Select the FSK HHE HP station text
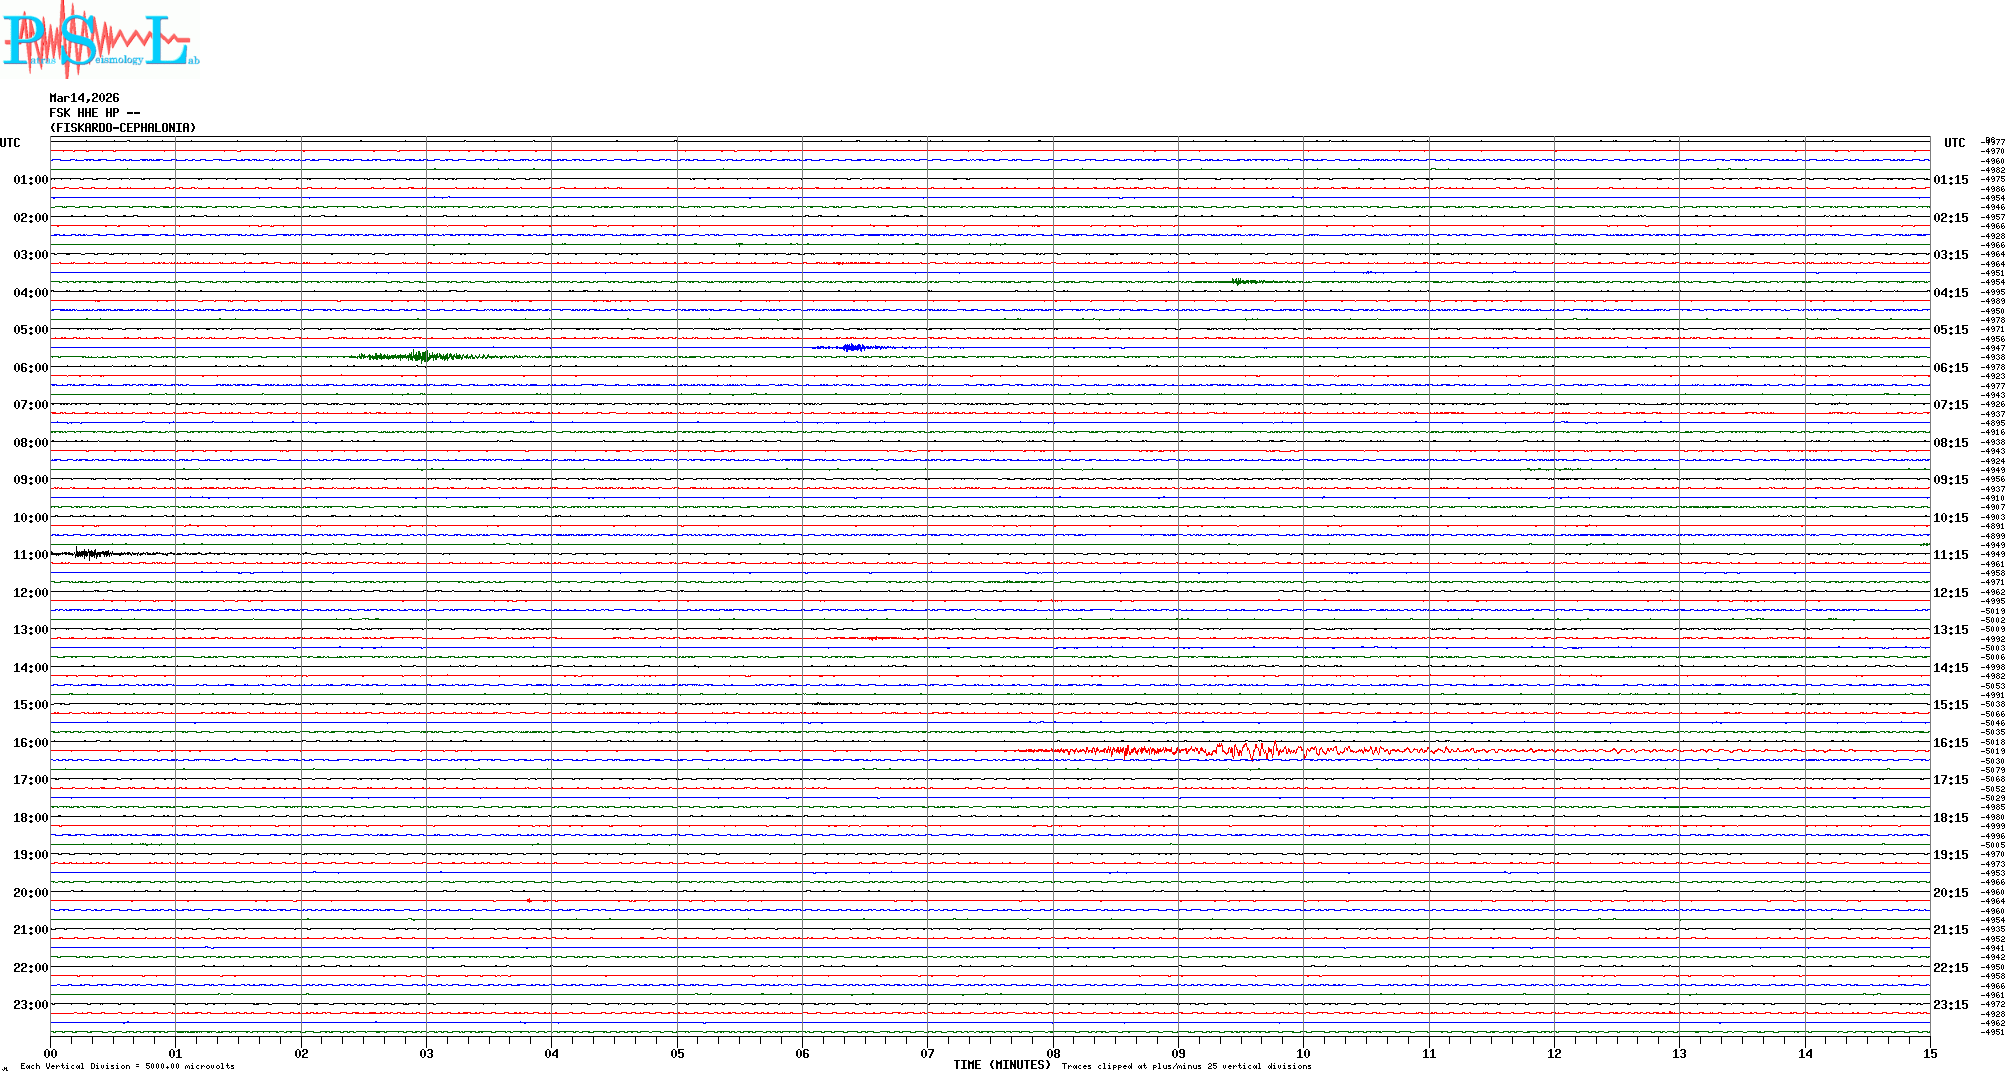The width and height of the screenshot is (2010, 1080). pos(94,113)
